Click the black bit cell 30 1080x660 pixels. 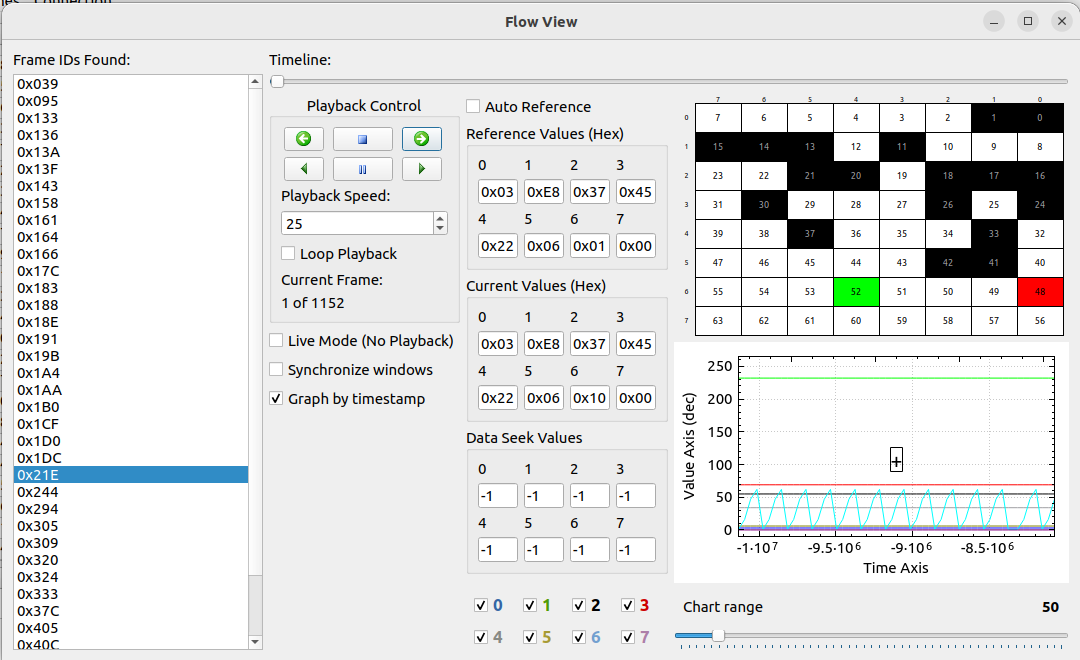tap(764, 205)
